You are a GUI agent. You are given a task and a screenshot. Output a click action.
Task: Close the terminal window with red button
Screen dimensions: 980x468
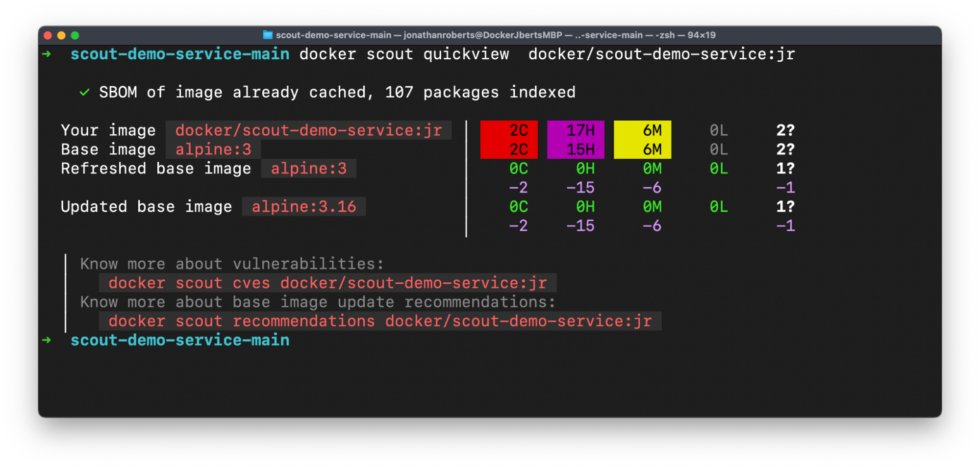click(48, 36)
